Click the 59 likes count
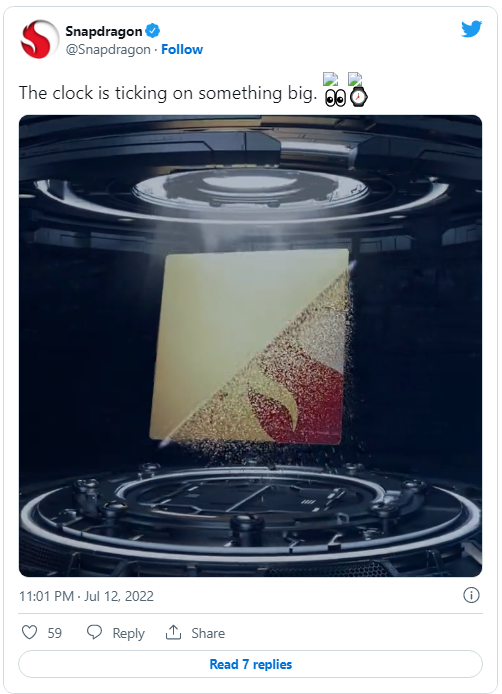The height and width of the screenshot is (694, 502). tap(54, 633)
